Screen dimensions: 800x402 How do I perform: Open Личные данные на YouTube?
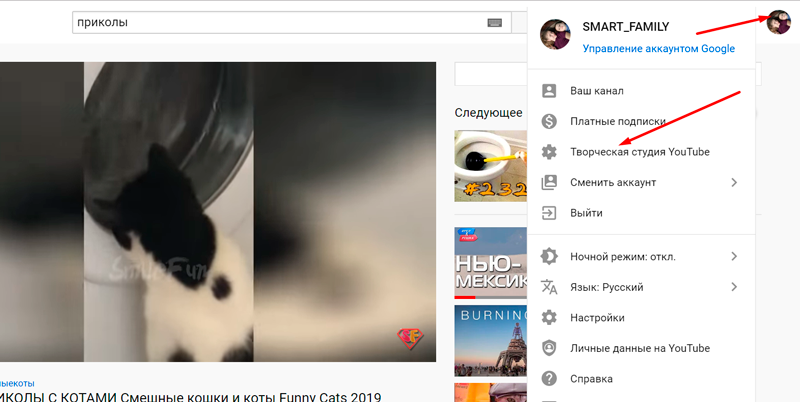point(640,348)
